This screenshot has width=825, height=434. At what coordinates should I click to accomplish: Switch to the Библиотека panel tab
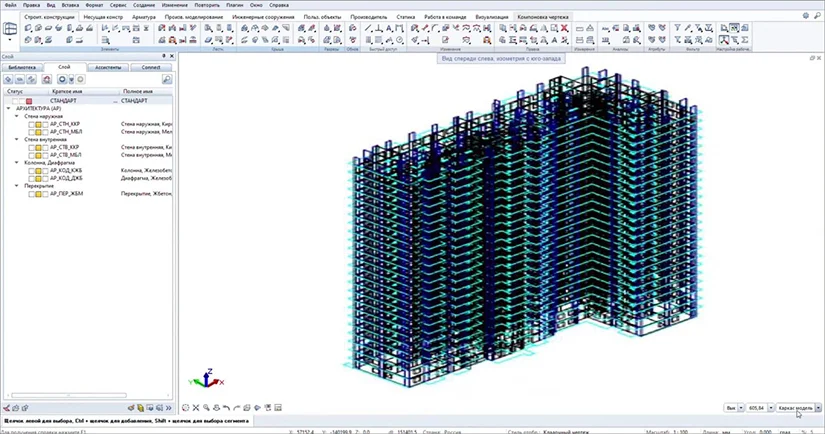click(21, 67)
